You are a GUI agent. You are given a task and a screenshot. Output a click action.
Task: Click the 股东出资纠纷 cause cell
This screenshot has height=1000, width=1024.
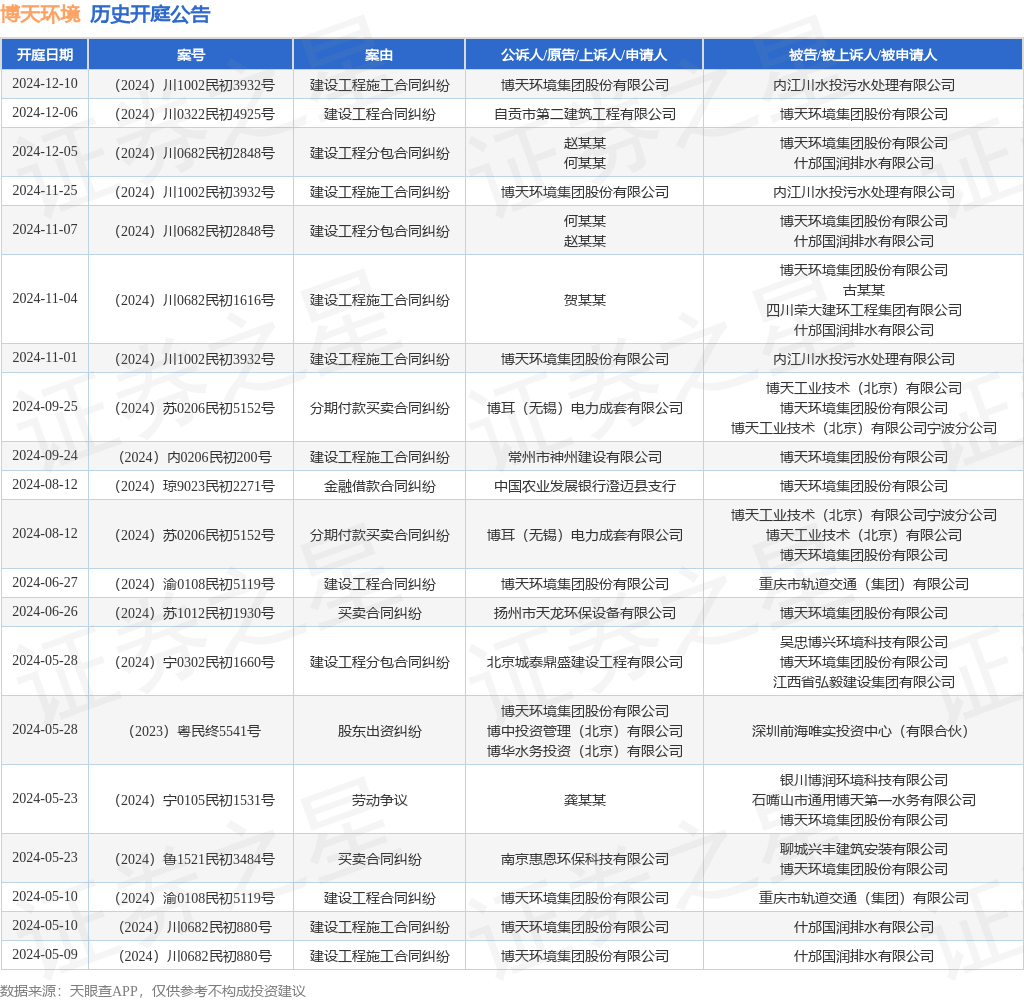tap(379, 731)
